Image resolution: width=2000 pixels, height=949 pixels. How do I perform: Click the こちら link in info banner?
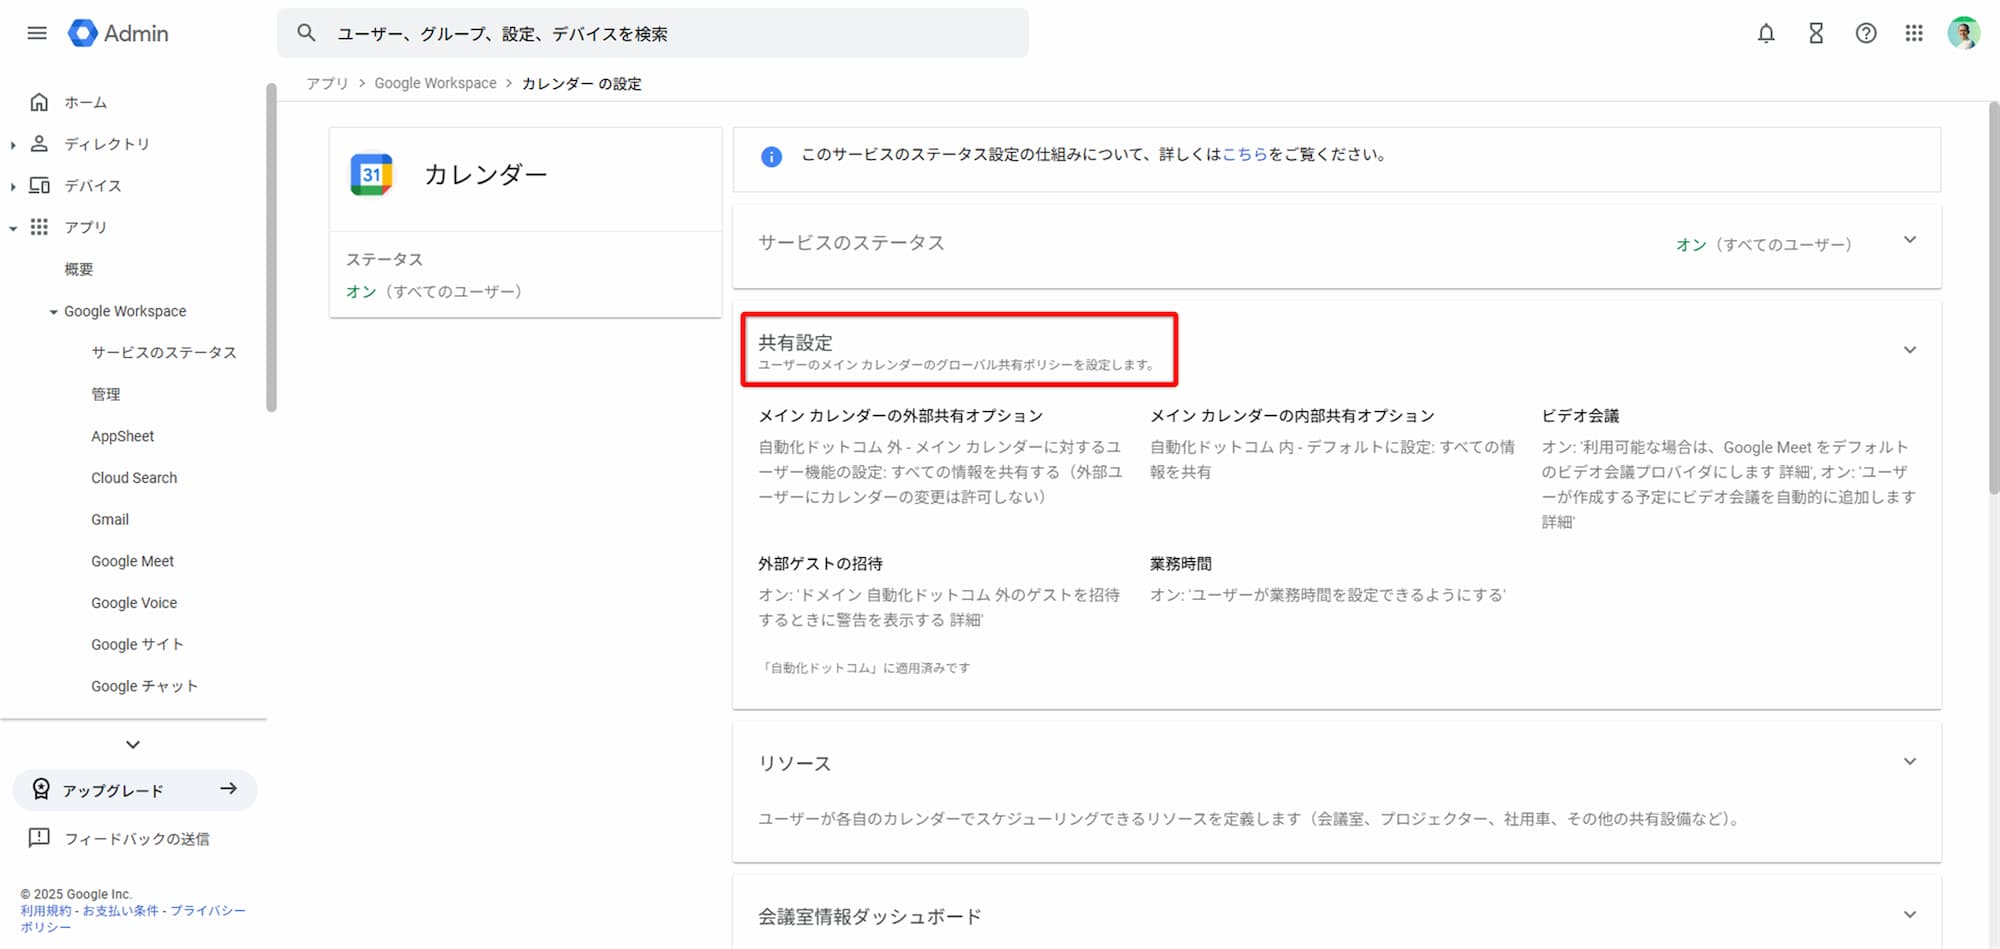coord(1244,155)
